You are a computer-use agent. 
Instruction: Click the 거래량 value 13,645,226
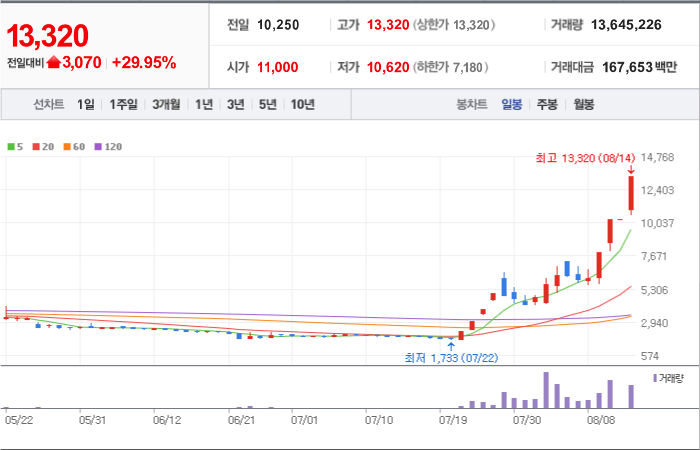626,25
